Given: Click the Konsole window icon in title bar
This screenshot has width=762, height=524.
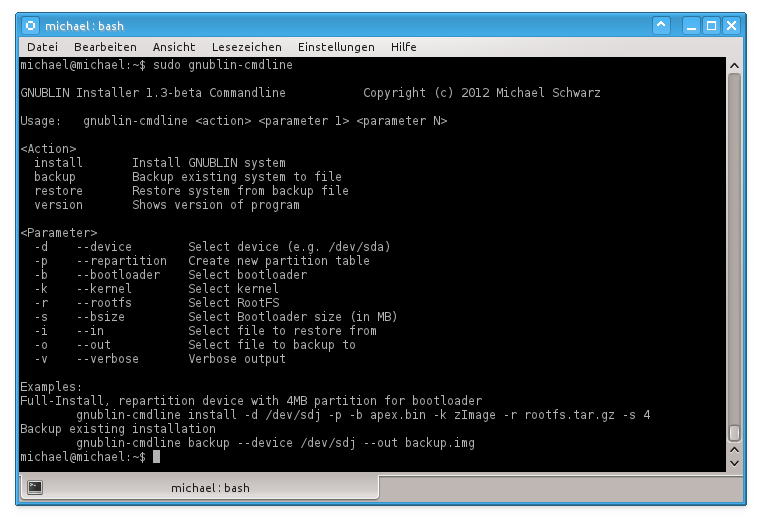Looking at the screenshot, I should tap(30, 25).
